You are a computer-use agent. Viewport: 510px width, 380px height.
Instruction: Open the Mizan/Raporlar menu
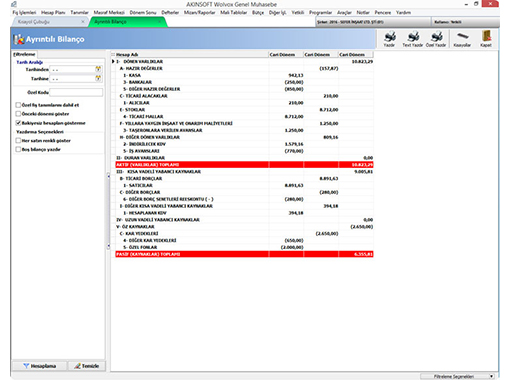[x=200, y=12]
